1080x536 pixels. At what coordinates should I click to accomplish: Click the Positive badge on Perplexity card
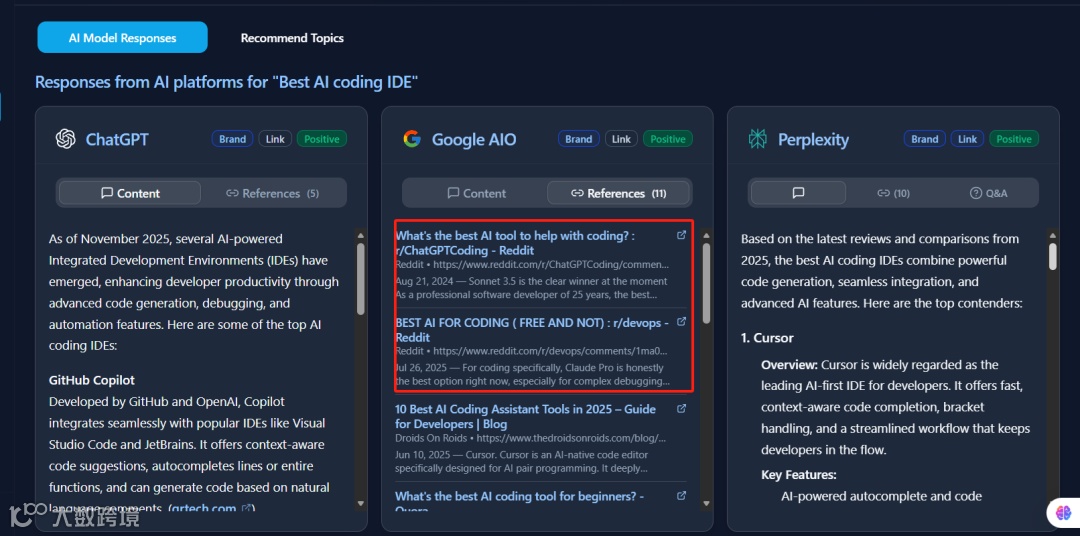tap(1014, 139)
